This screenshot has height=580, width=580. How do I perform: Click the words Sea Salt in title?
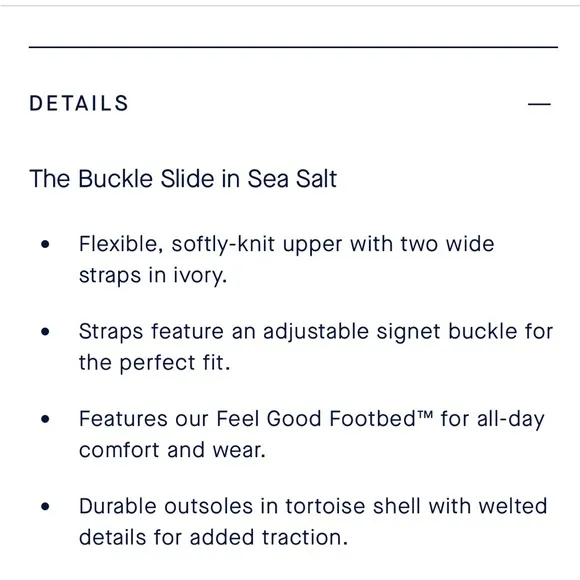[x=292, y=179]
